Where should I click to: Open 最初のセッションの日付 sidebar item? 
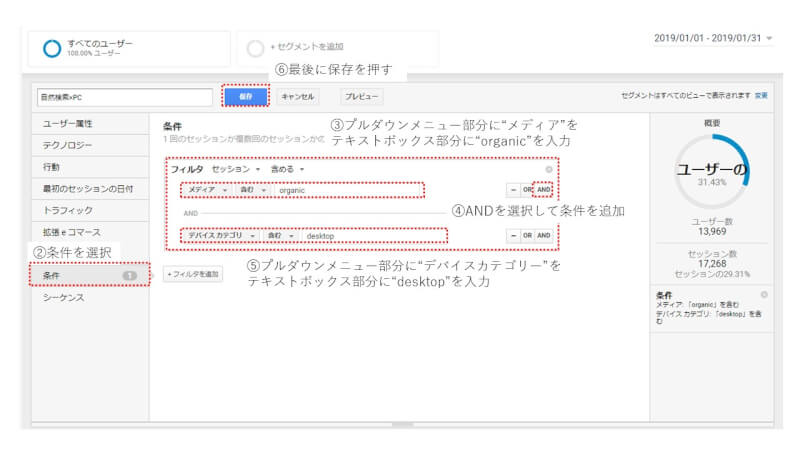(x=90, y=189)
